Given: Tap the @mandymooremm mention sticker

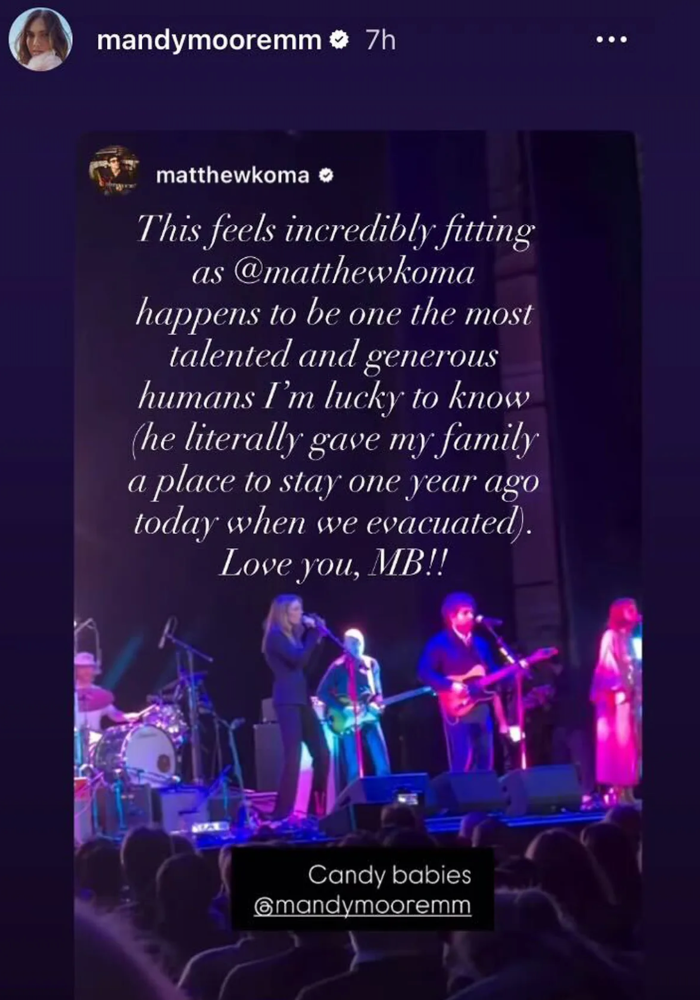Looking at the screenshot, I should [362, 906].
